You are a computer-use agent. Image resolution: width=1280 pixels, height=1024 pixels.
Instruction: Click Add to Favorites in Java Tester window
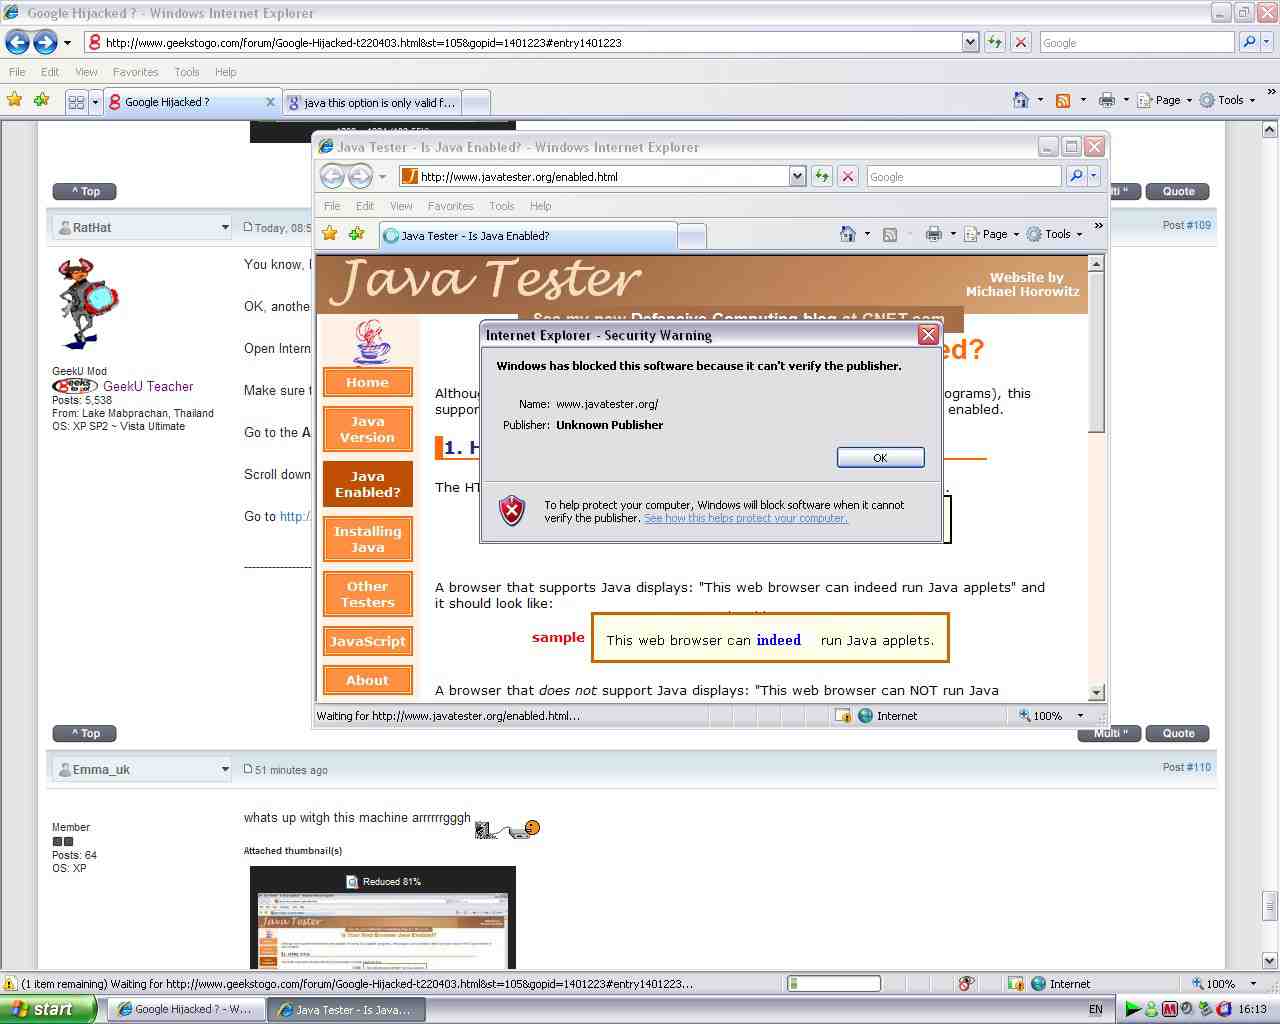[356, 234]
